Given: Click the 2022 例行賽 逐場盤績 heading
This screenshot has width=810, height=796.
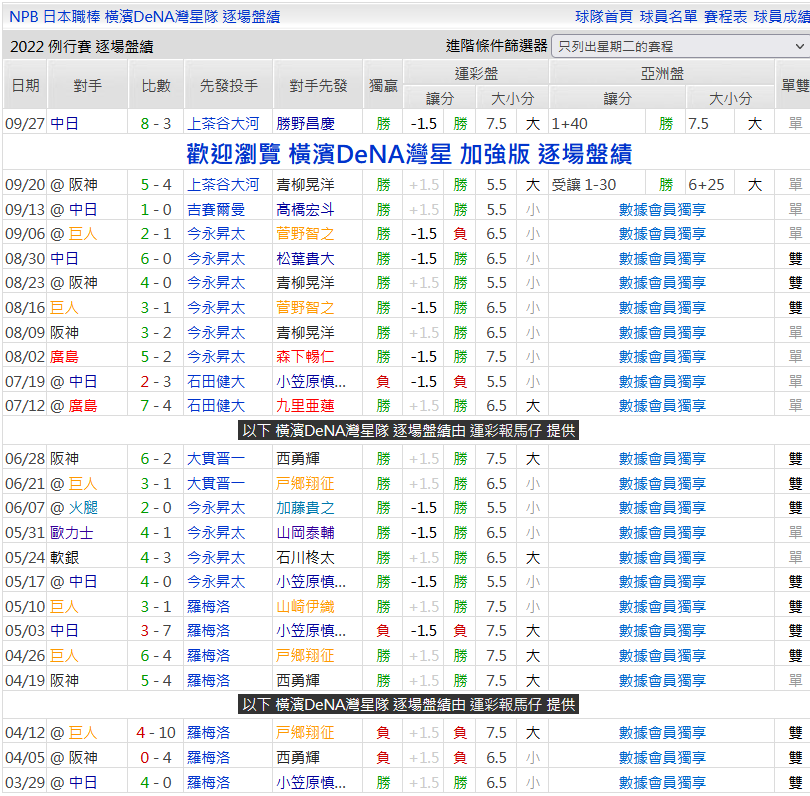Looking at the screenshot, I should click(x=82, y=47).
